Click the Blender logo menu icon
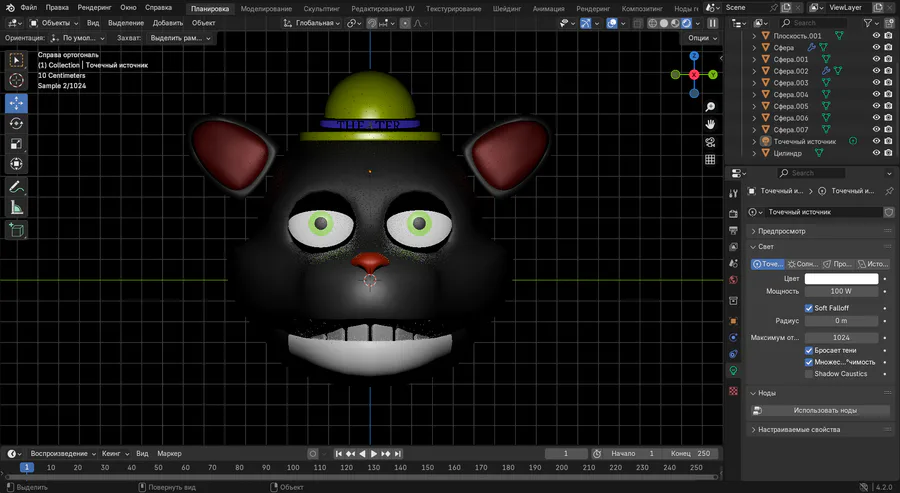The height and width of the screenshot is (493, 900). click(10, 8)
